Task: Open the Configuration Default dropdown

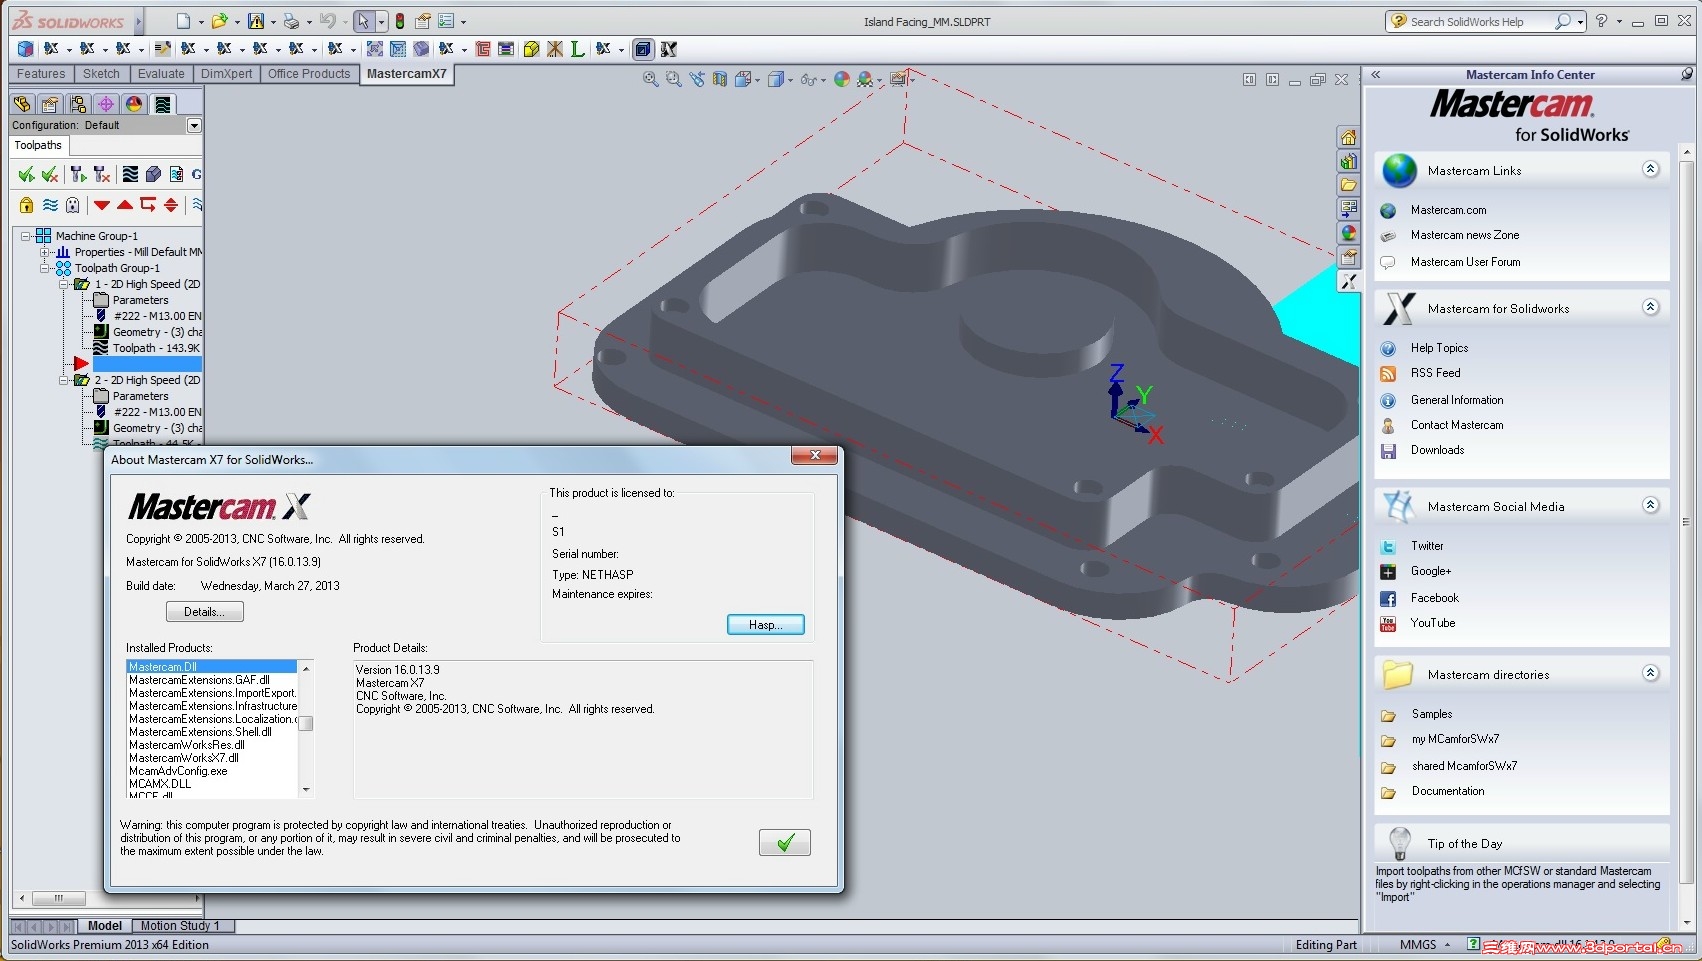Action: (195, 125)
